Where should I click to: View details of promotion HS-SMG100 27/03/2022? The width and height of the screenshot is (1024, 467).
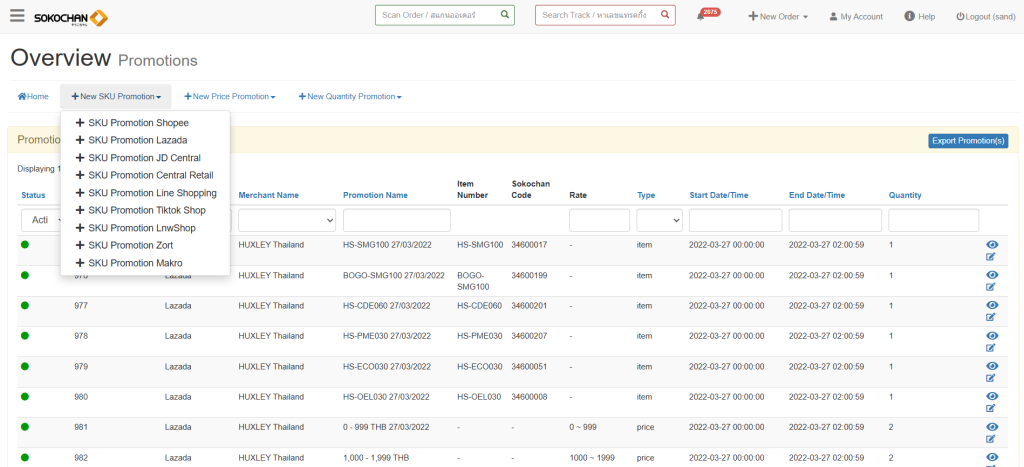click(991, 244)
